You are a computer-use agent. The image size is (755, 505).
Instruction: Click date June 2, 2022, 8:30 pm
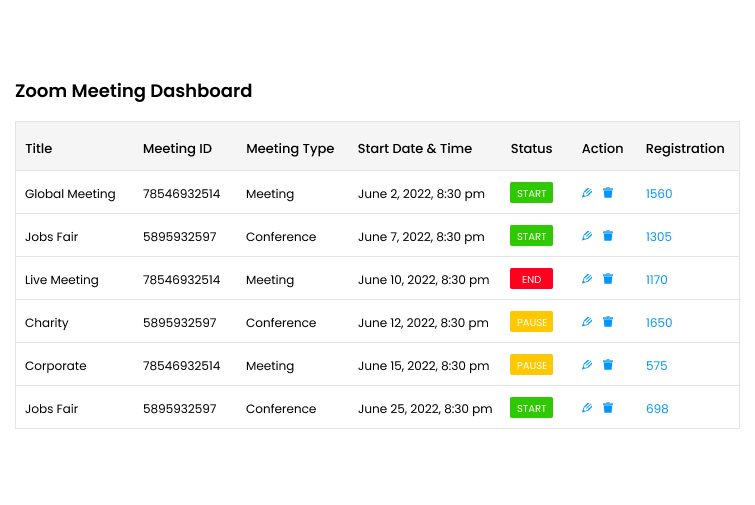point(421,194)
